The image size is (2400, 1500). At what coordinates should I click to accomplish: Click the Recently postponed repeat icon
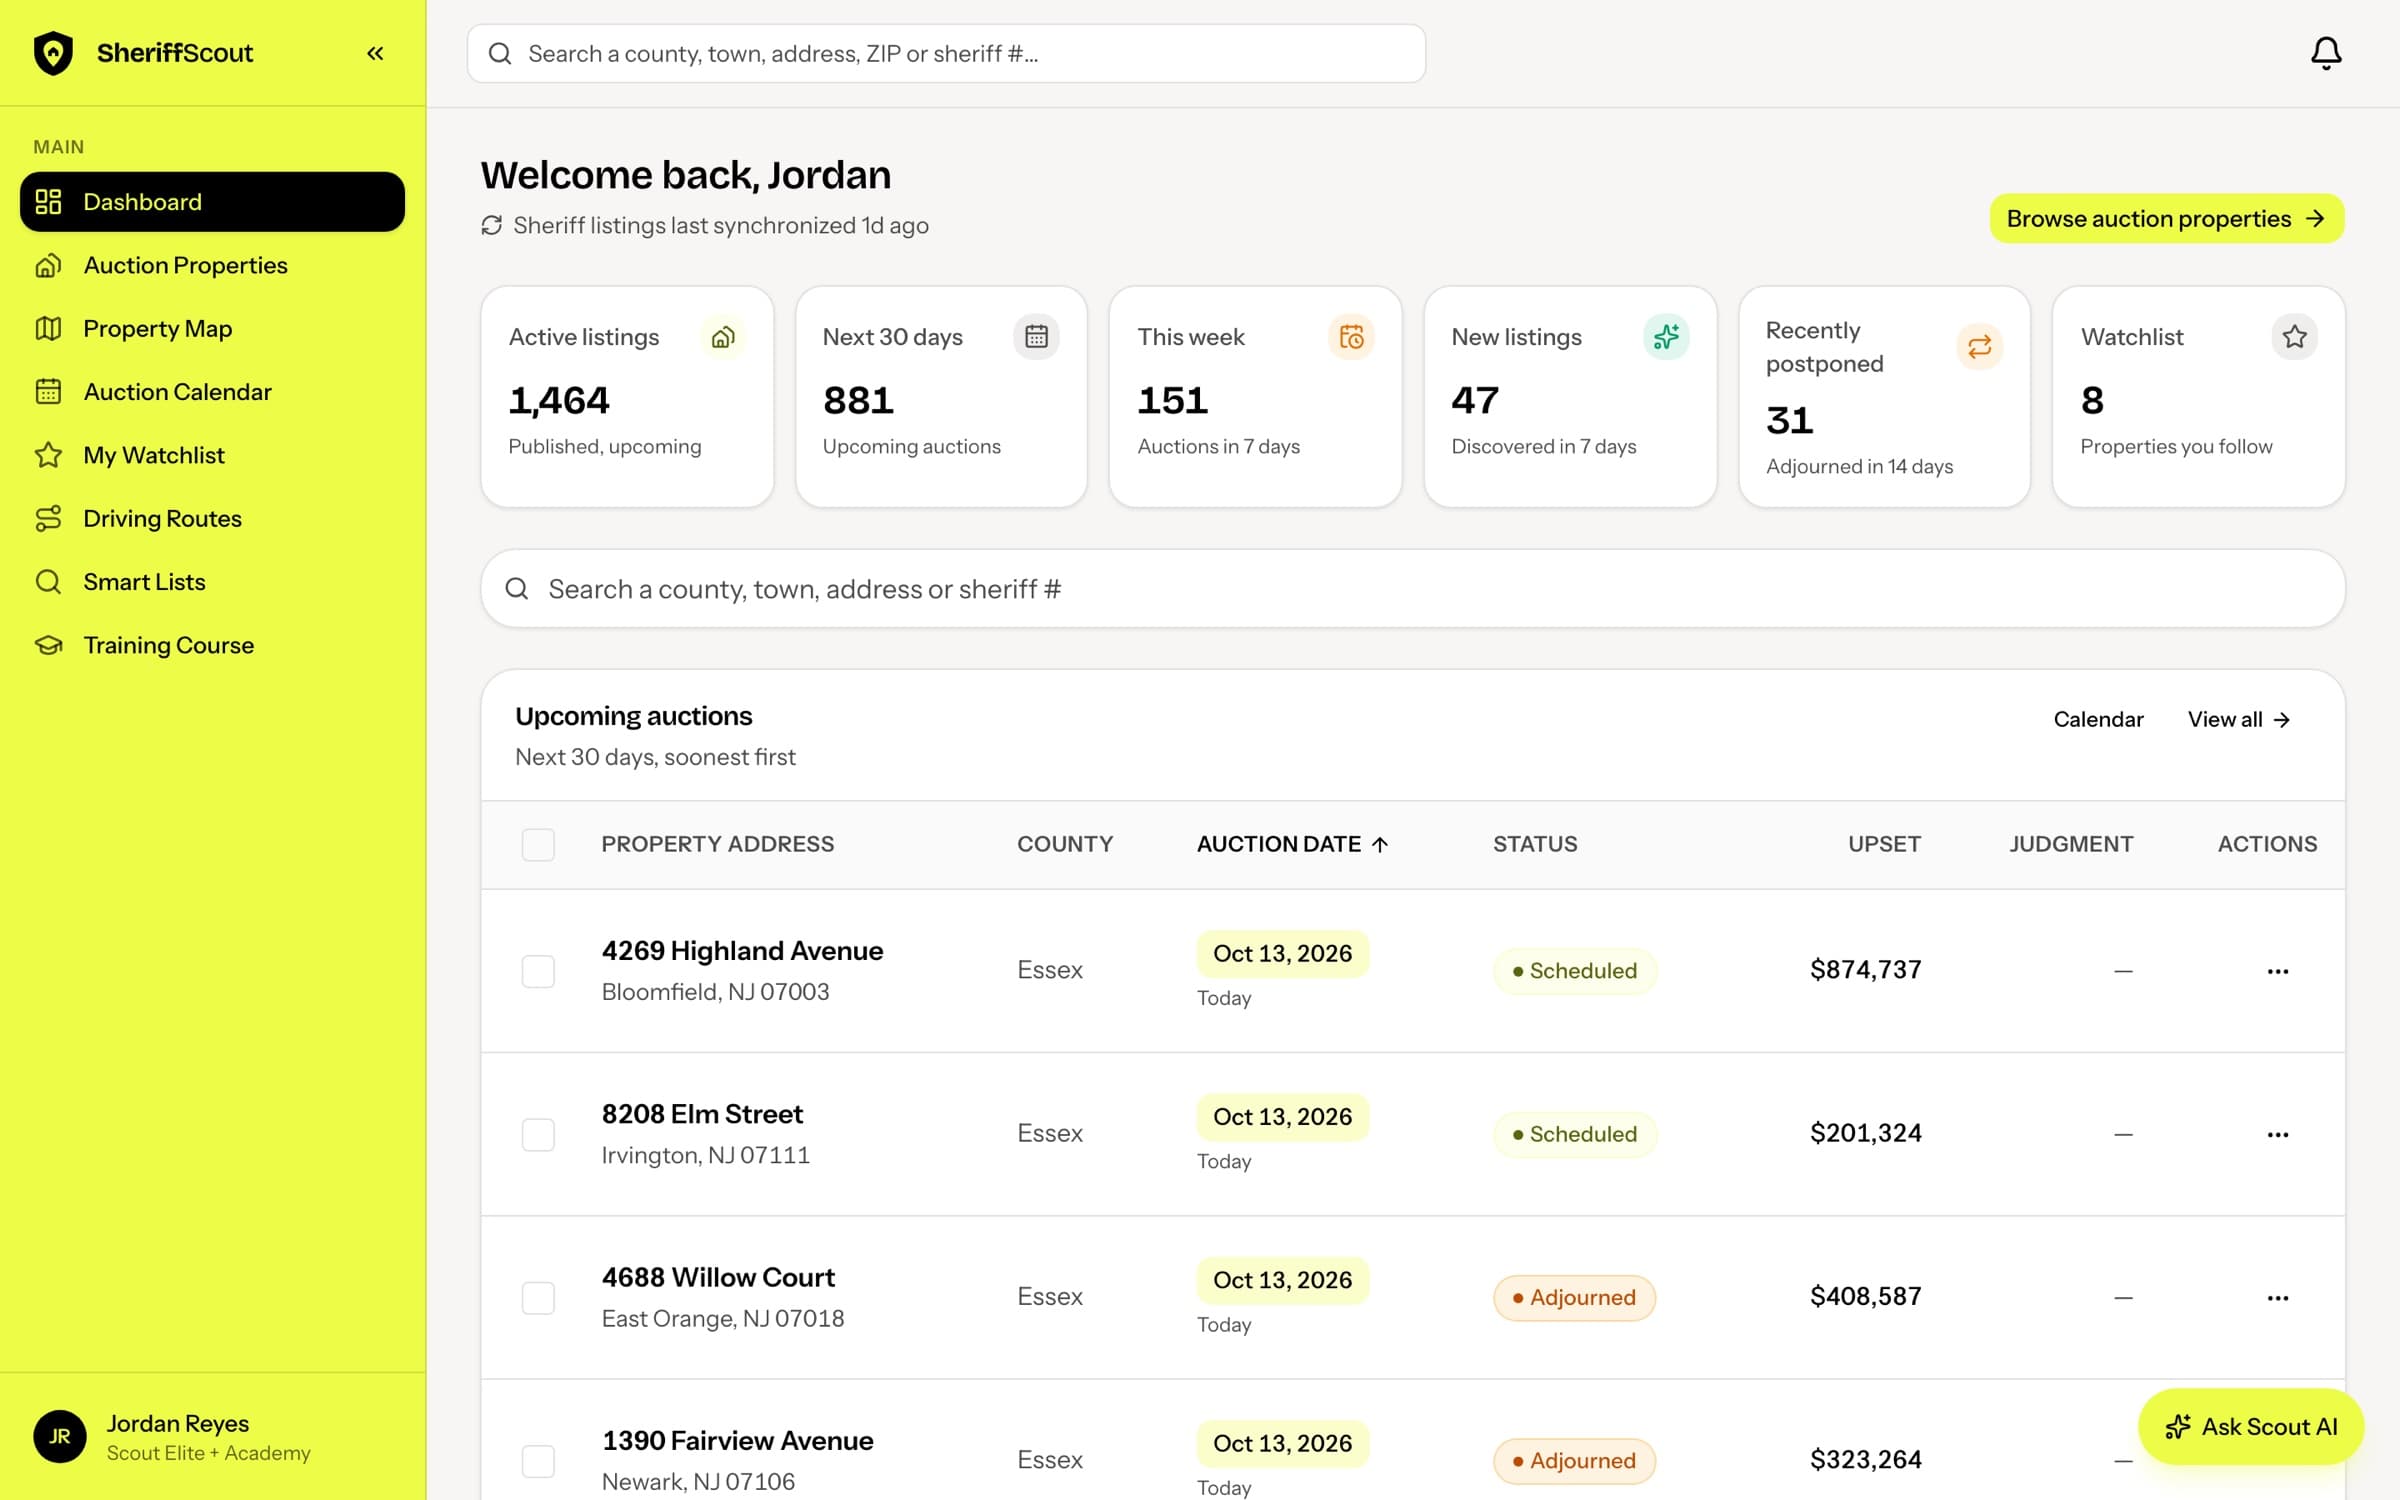coord(1979,347)
